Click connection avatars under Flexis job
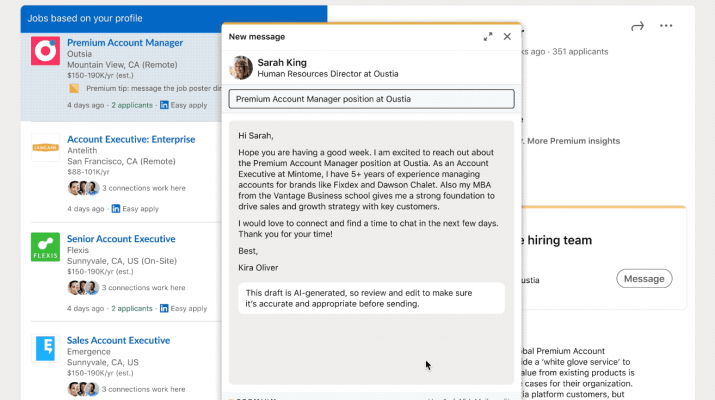715x400 pixels. pos(83,288)
